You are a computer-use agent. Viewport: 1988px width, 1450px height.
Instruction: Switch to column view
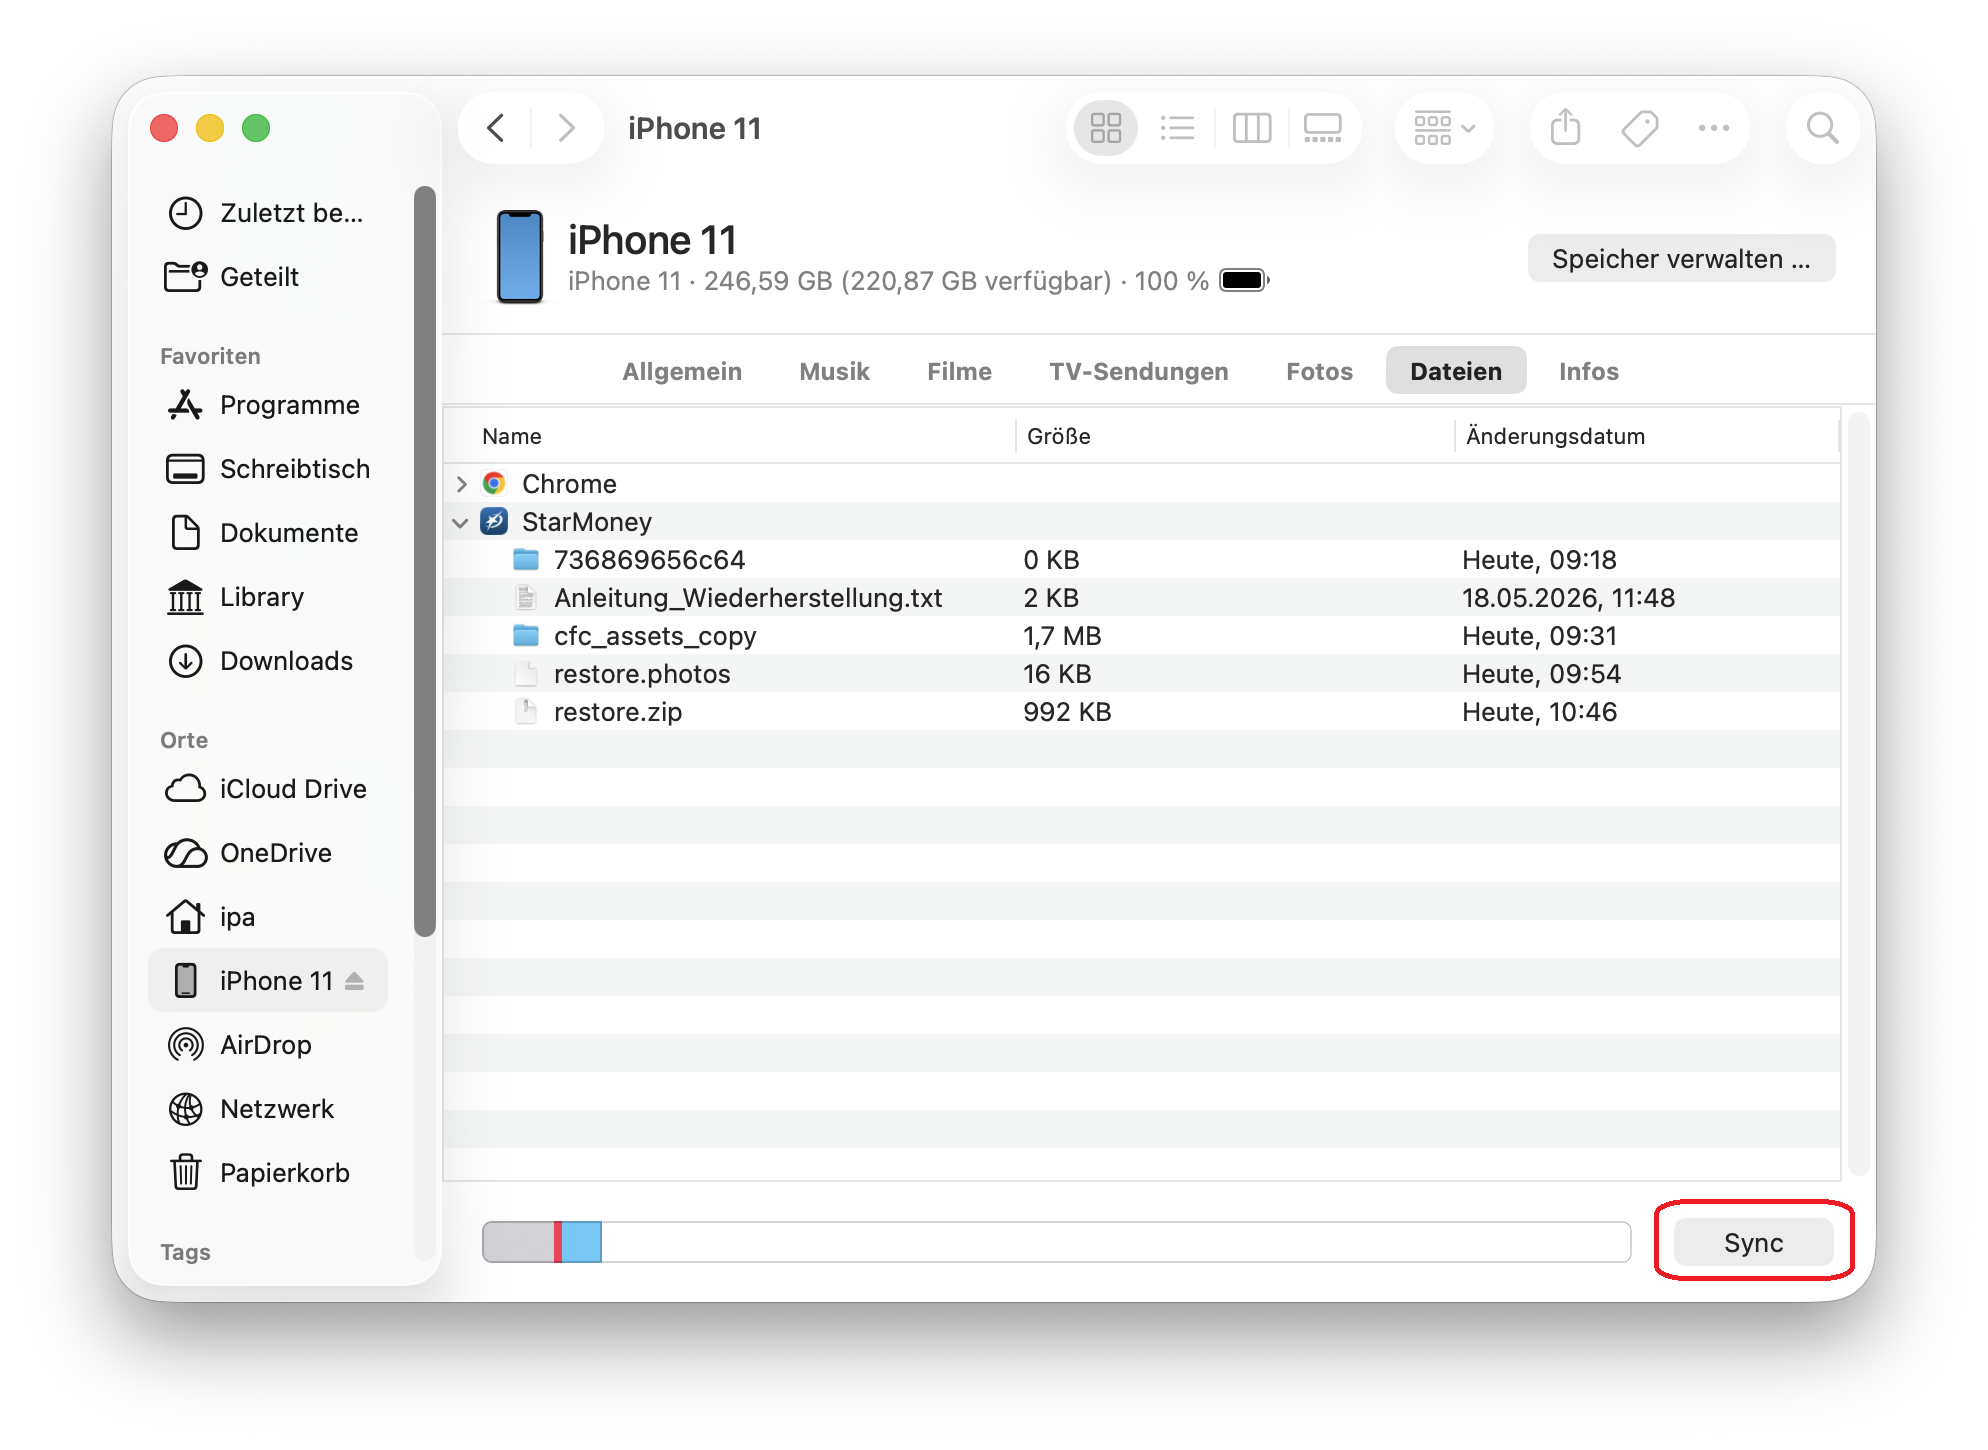1252,128
